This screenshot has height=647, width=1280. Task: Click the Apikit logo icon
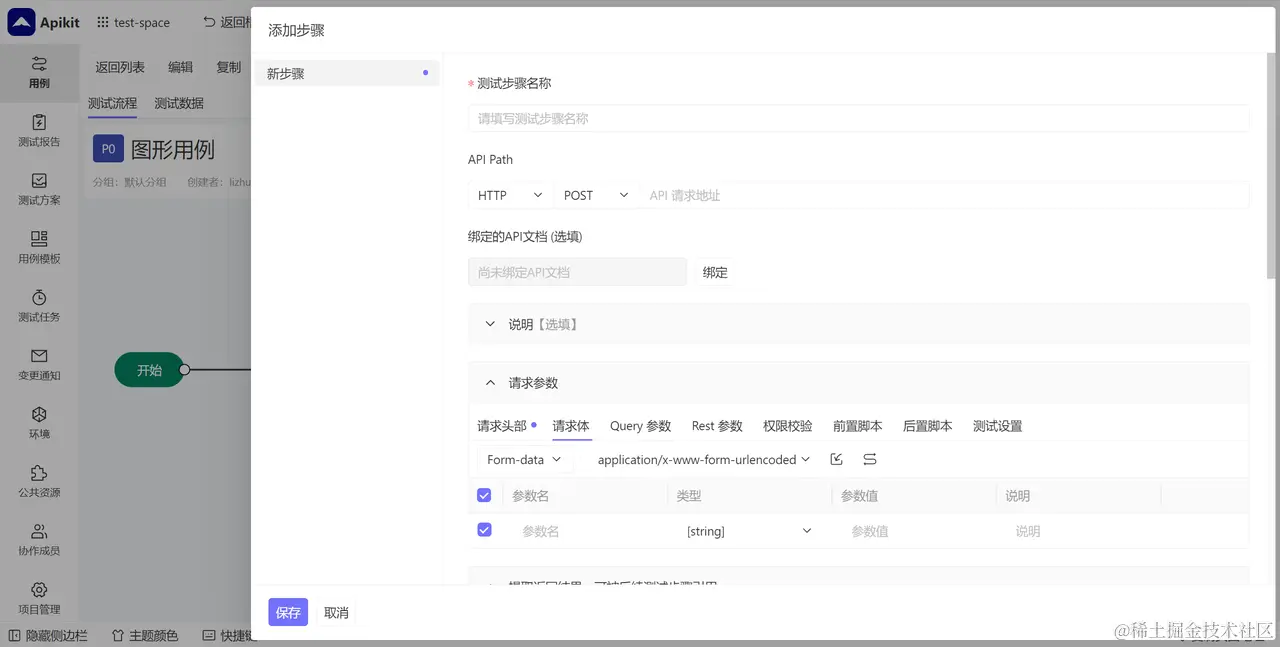tap(21, 23)
